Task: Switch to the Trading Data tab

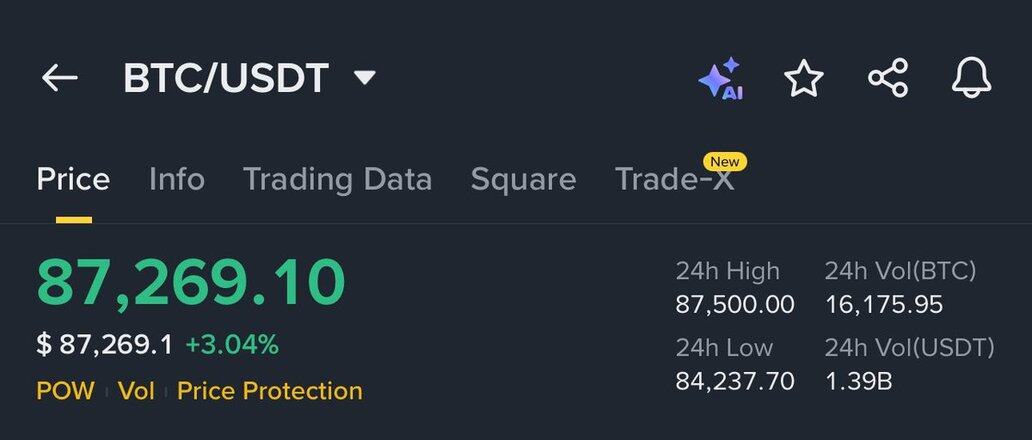Action: pos(337,179)
